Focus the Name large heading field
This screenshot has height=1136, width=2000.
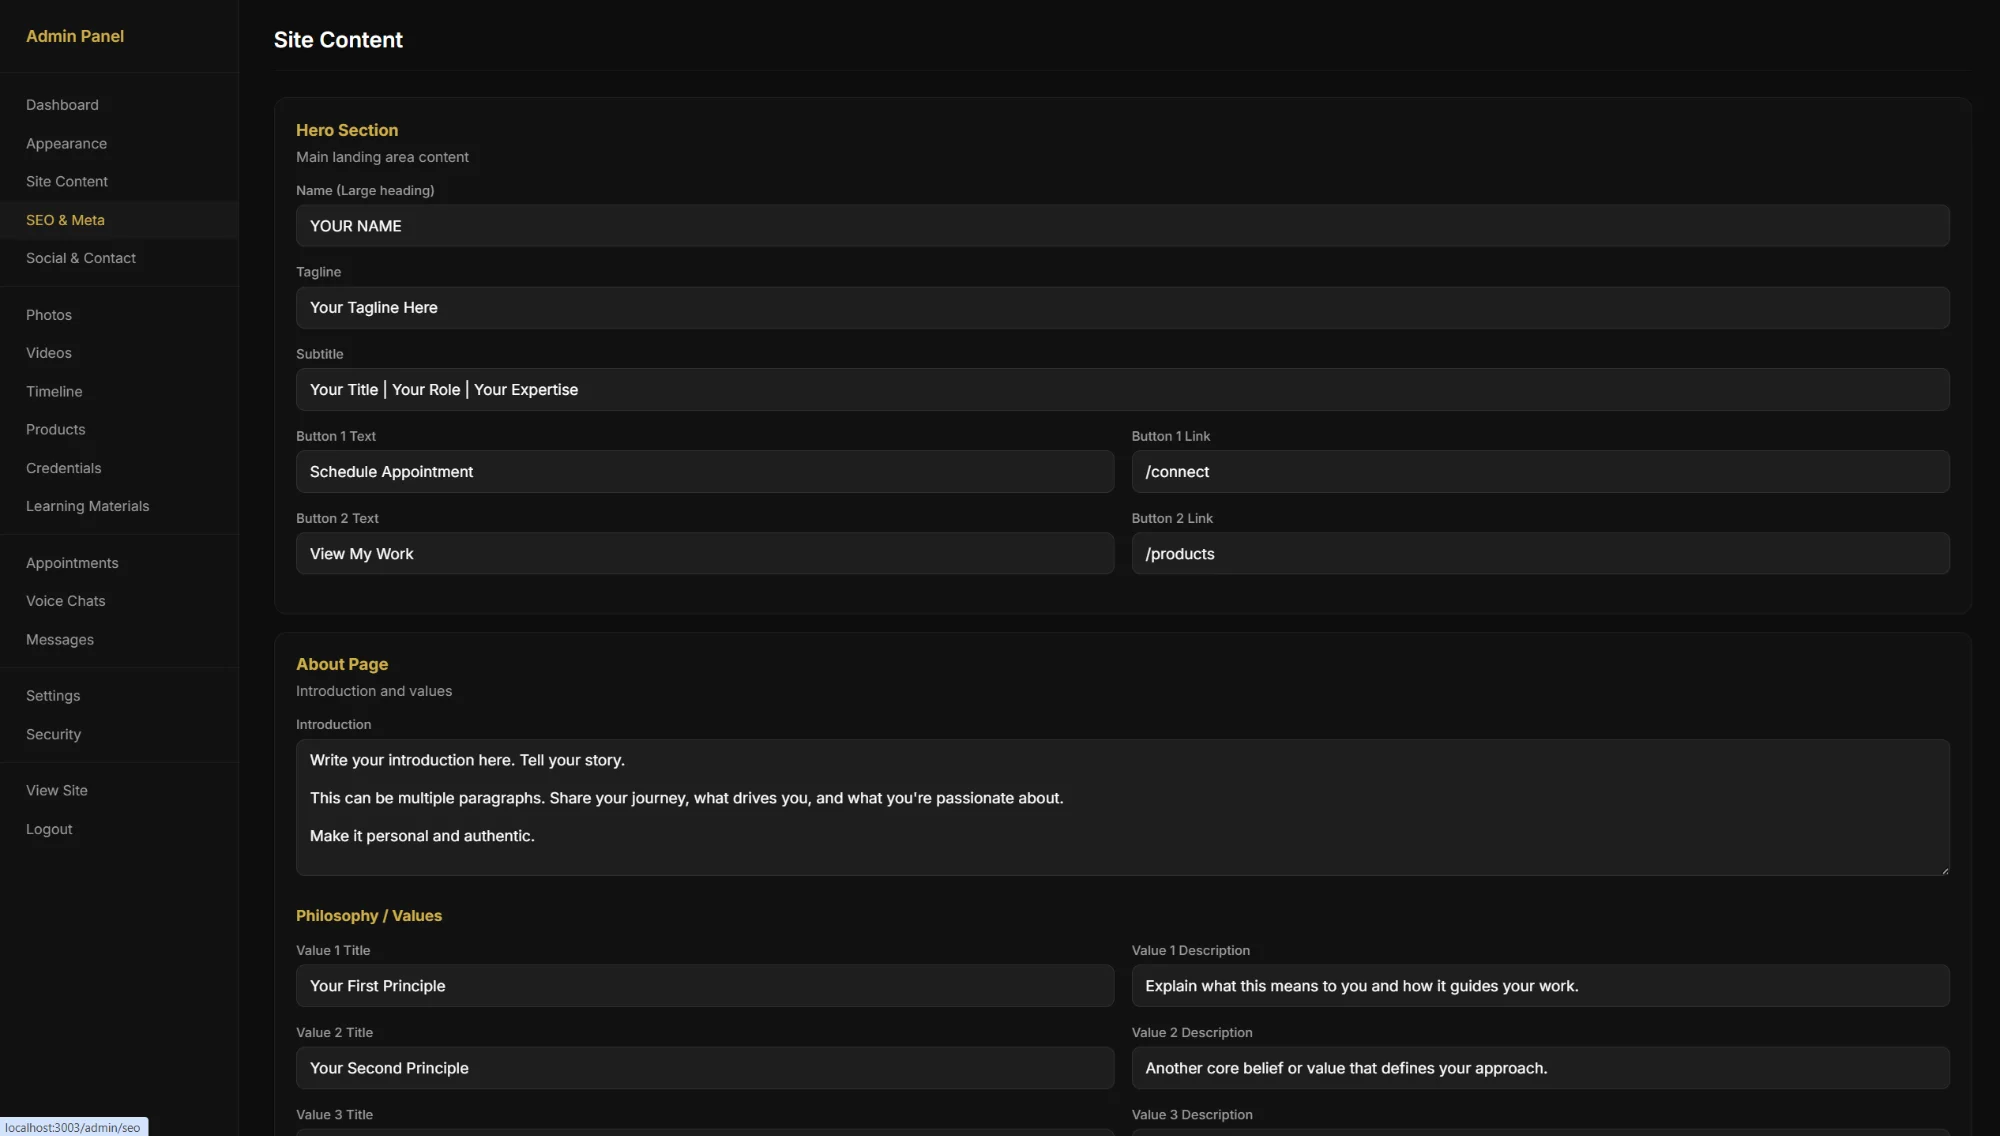[x=1122, y=226]
